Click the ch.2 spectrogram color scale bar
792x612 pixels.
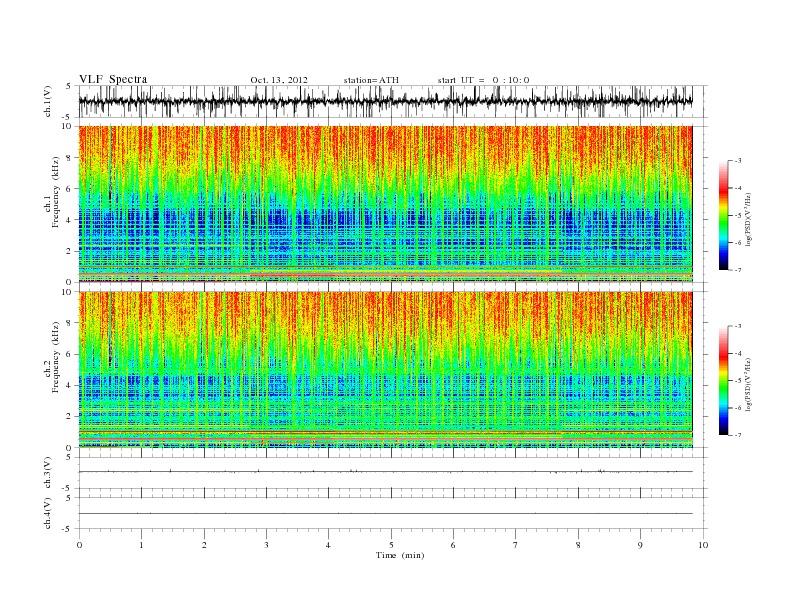723,381
